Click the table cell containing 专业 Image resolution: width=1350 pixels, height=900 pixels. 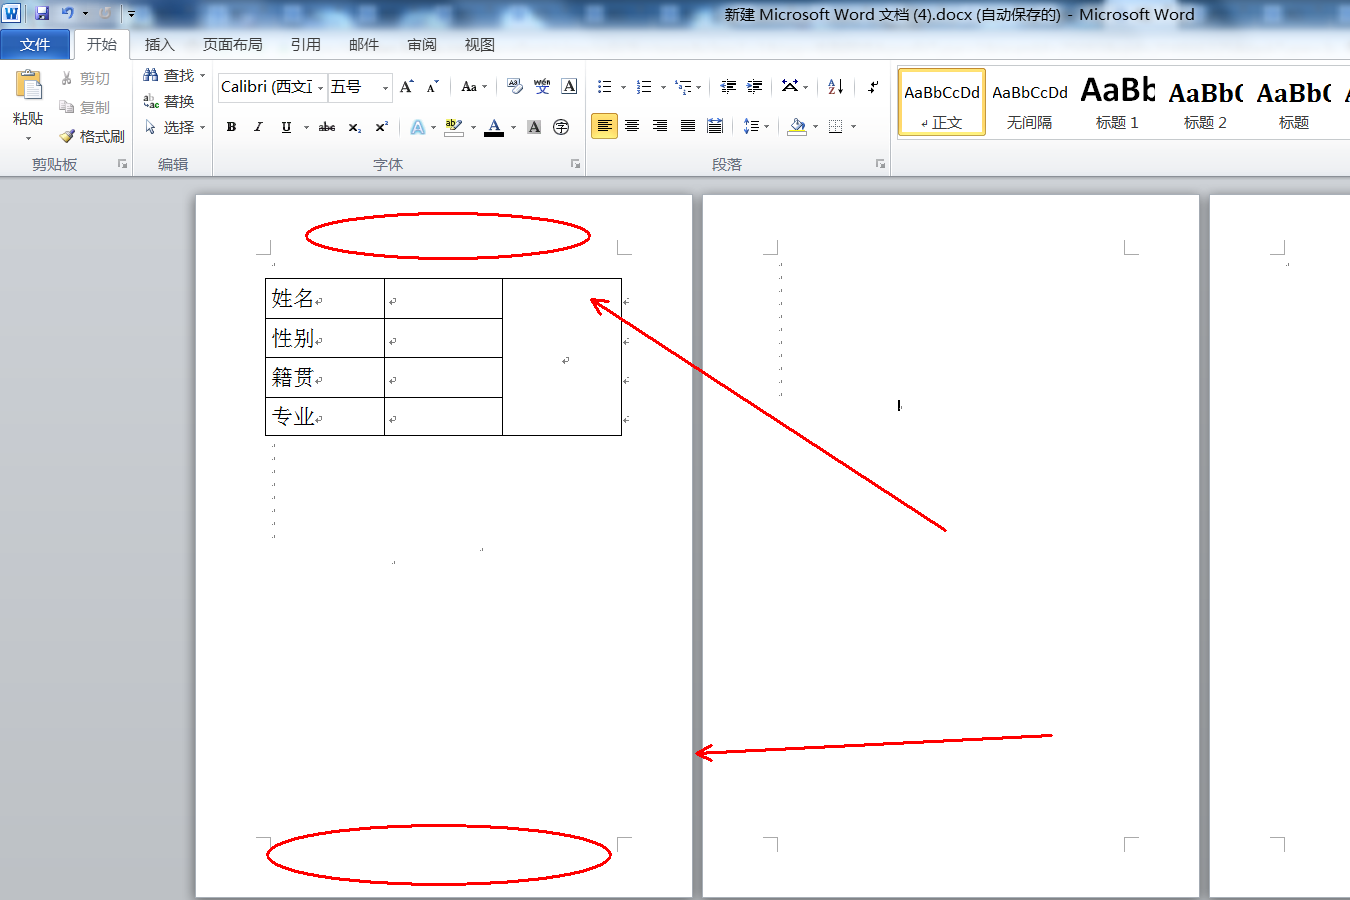coord(325,416)
